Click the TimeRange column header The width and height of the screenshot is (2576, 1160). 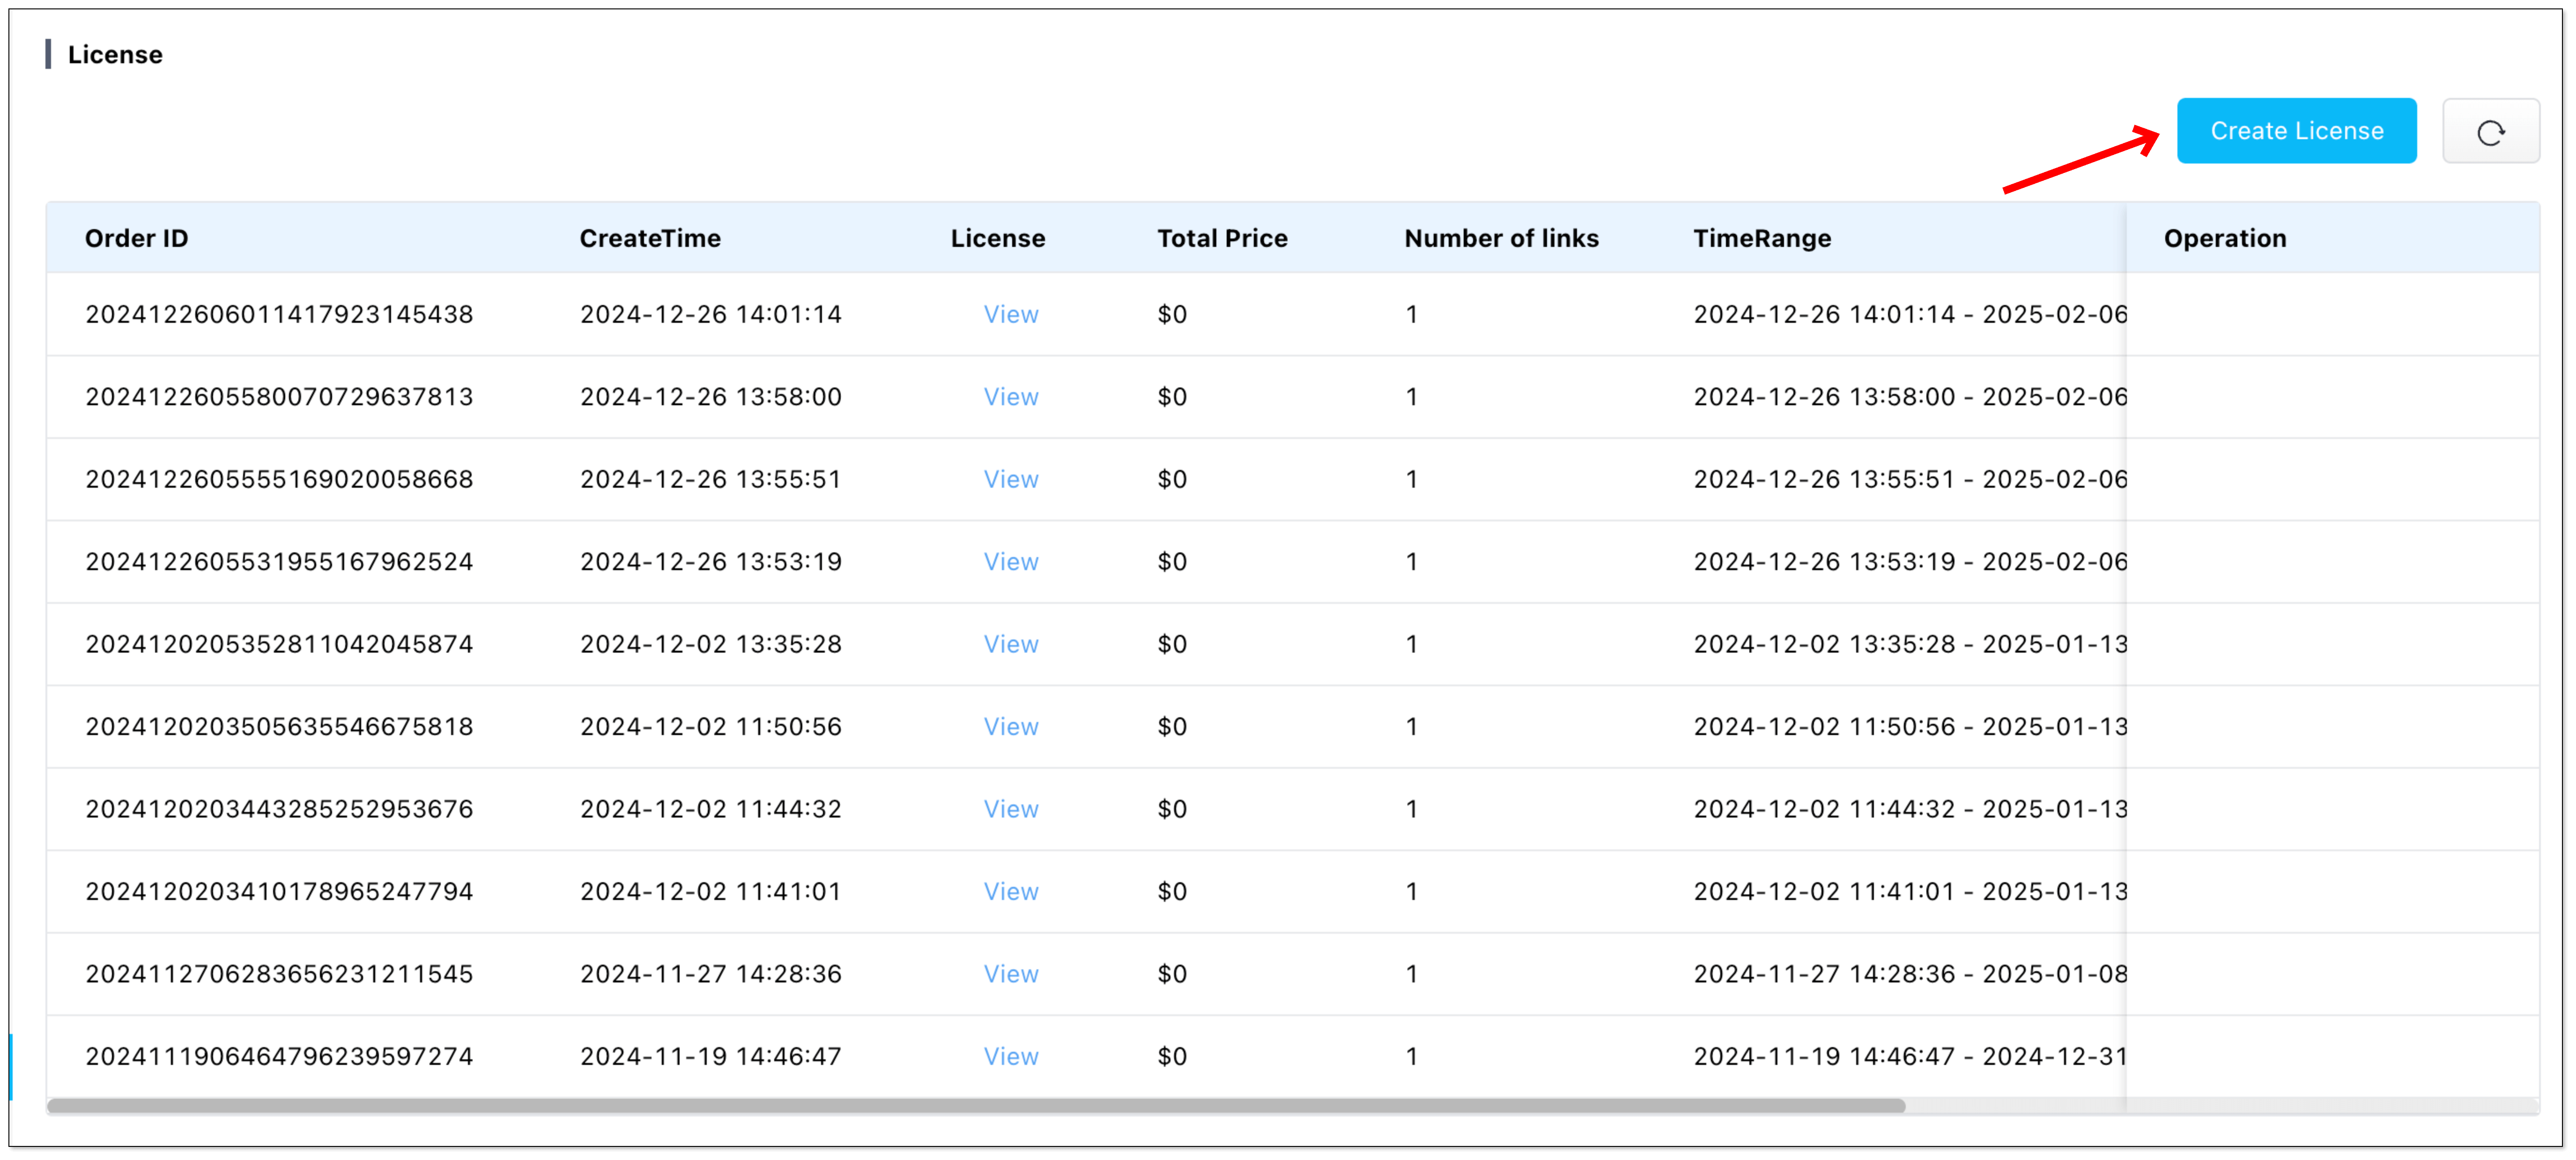pyautogui.click(x=1762, y=238)
